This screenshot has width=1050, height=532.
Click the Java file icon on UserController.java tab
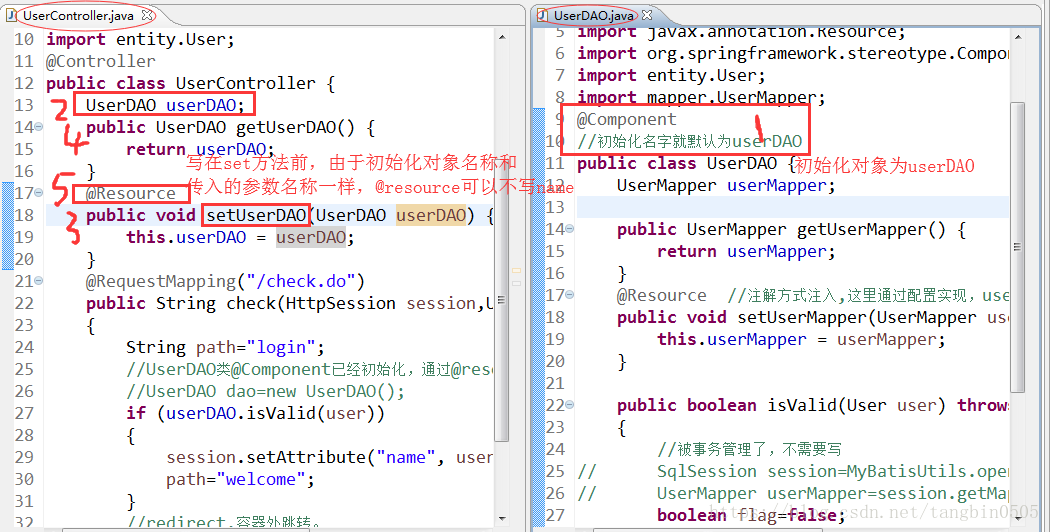(x=11, y=15)
